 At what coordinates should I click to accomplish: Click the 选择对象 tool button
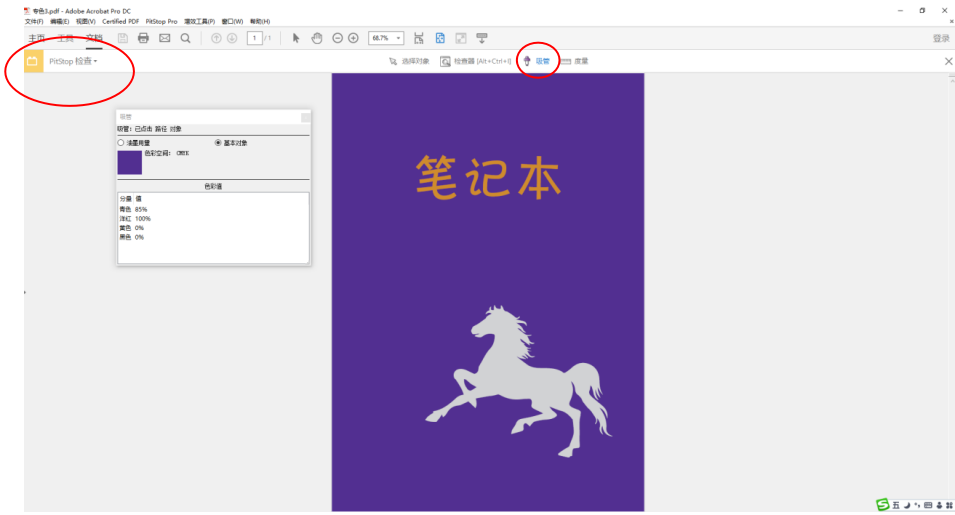pos(409,61)
